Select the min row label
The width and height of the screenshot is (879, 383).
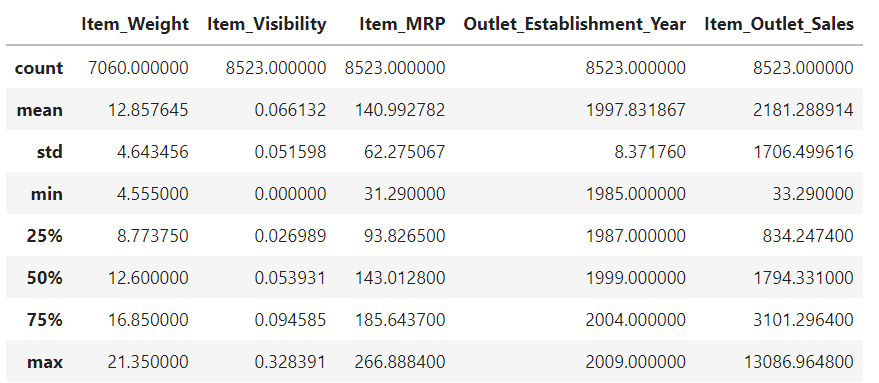coord(47,194)
